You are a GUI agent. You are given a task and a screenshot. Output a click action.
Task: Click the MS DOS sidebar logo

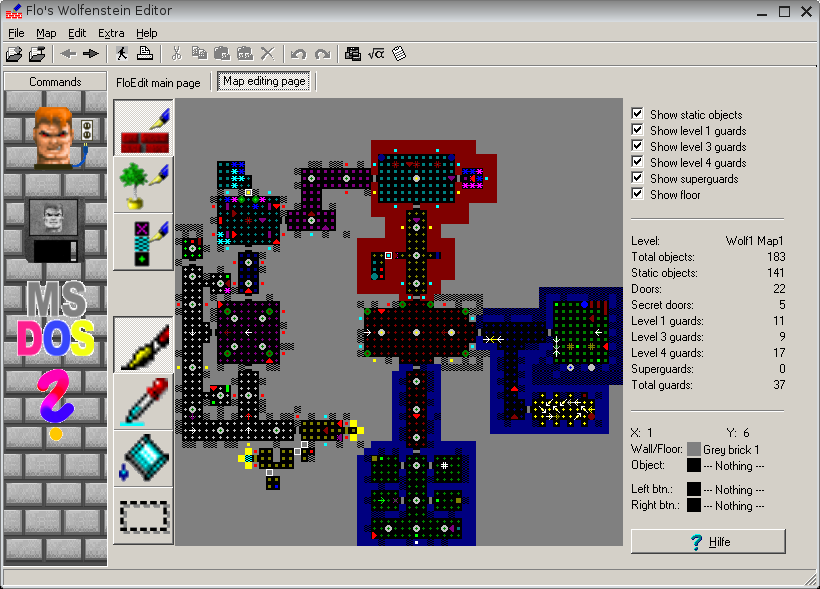(56, 319)
